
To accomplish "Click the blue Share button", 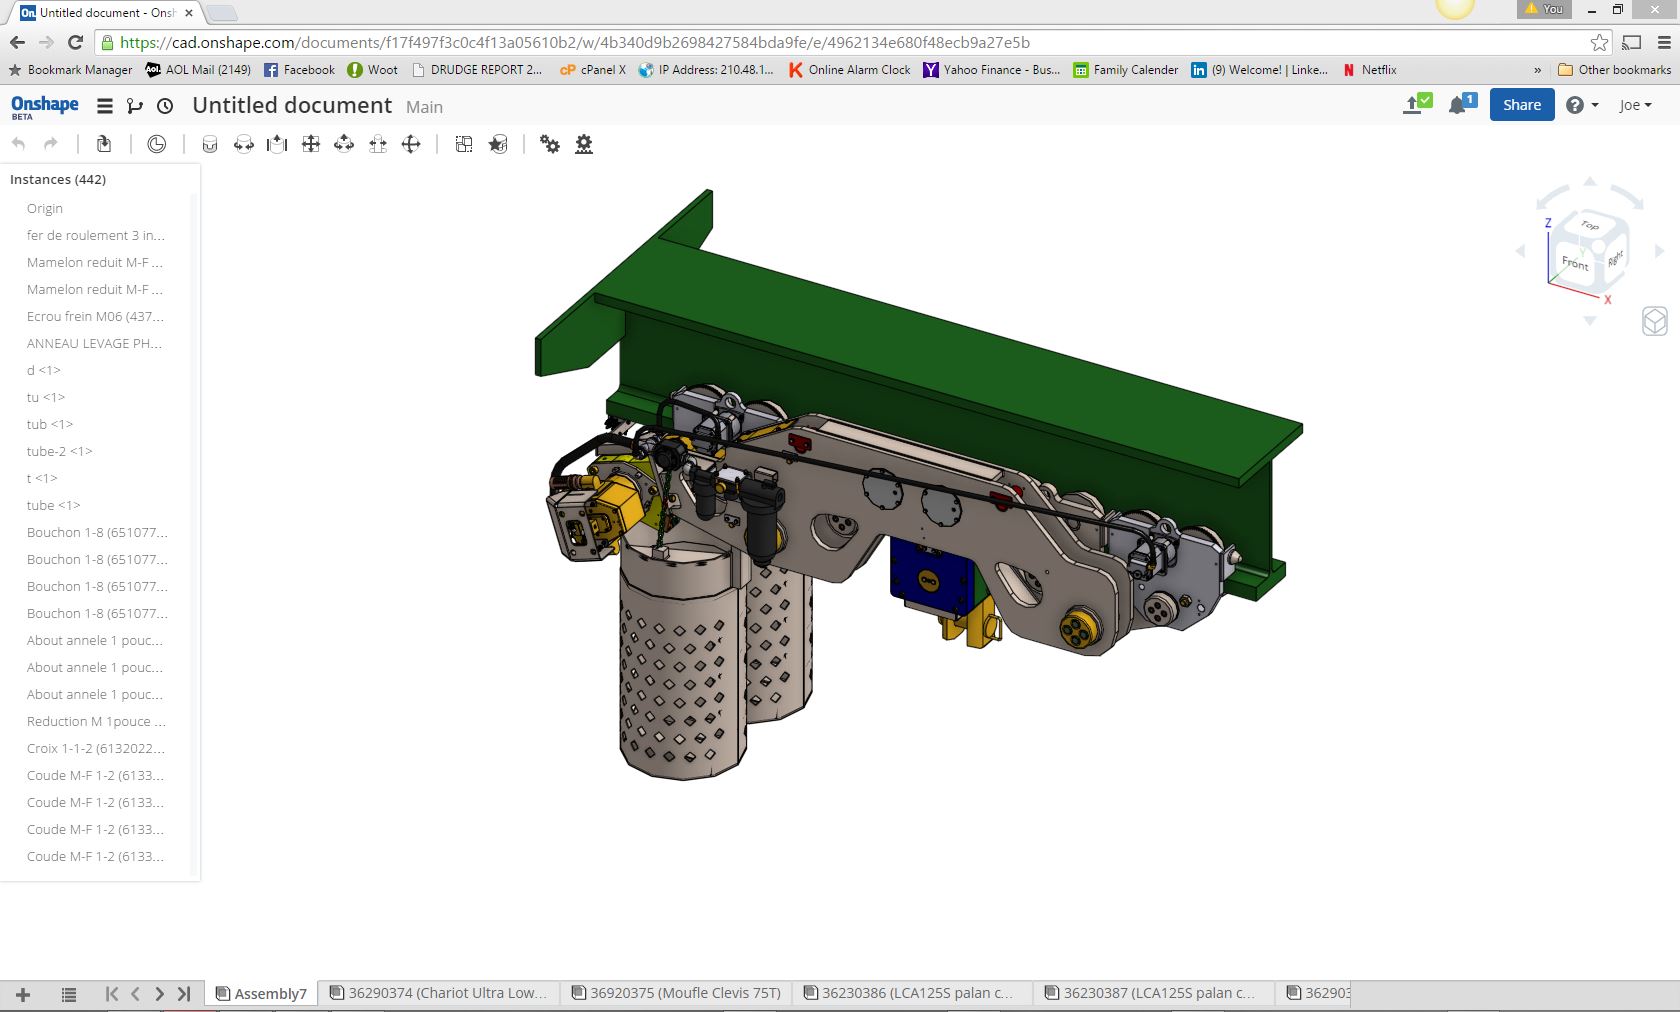I will pyautogui.click(x=1521, y=105).
